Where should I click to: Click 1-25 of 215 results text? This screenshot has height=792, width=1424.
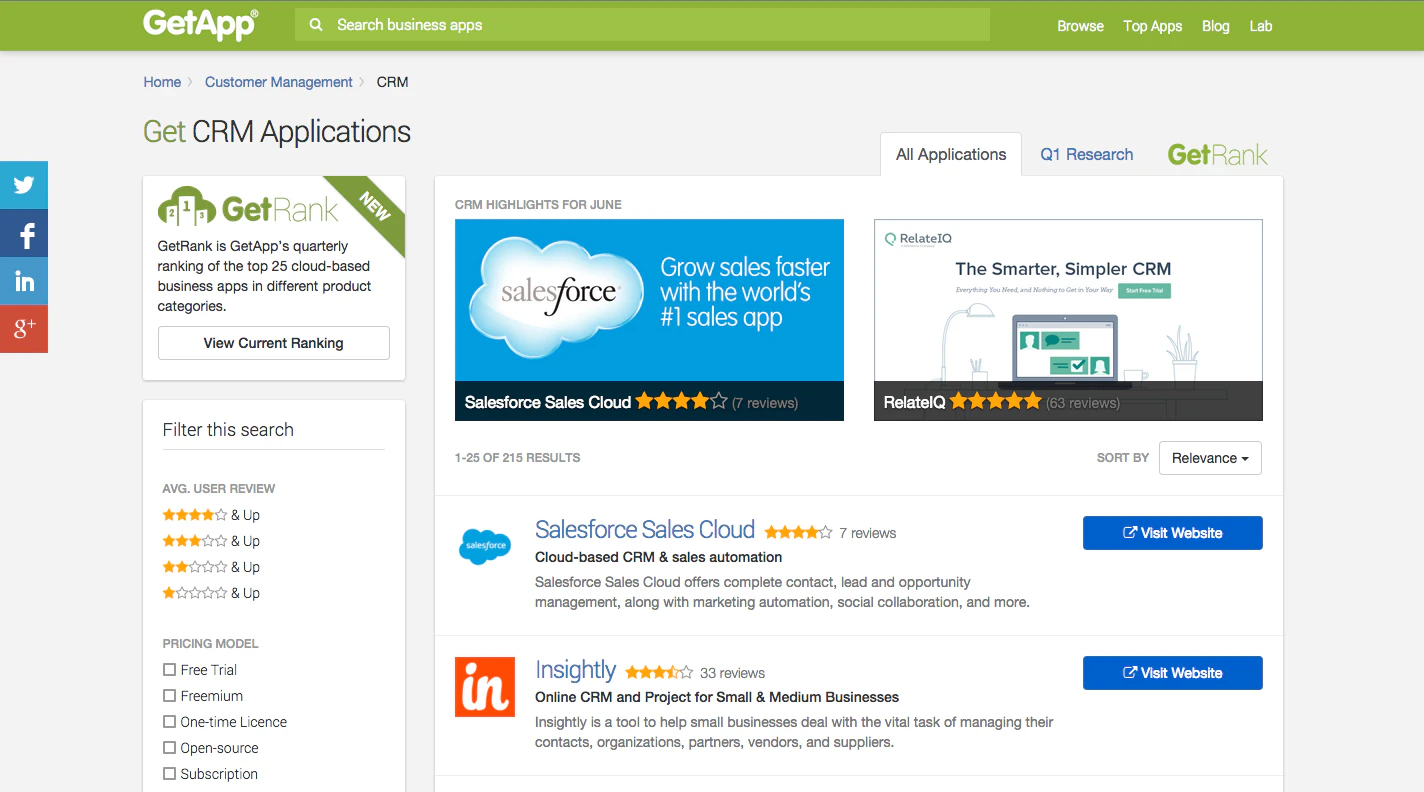click(517, 458)
